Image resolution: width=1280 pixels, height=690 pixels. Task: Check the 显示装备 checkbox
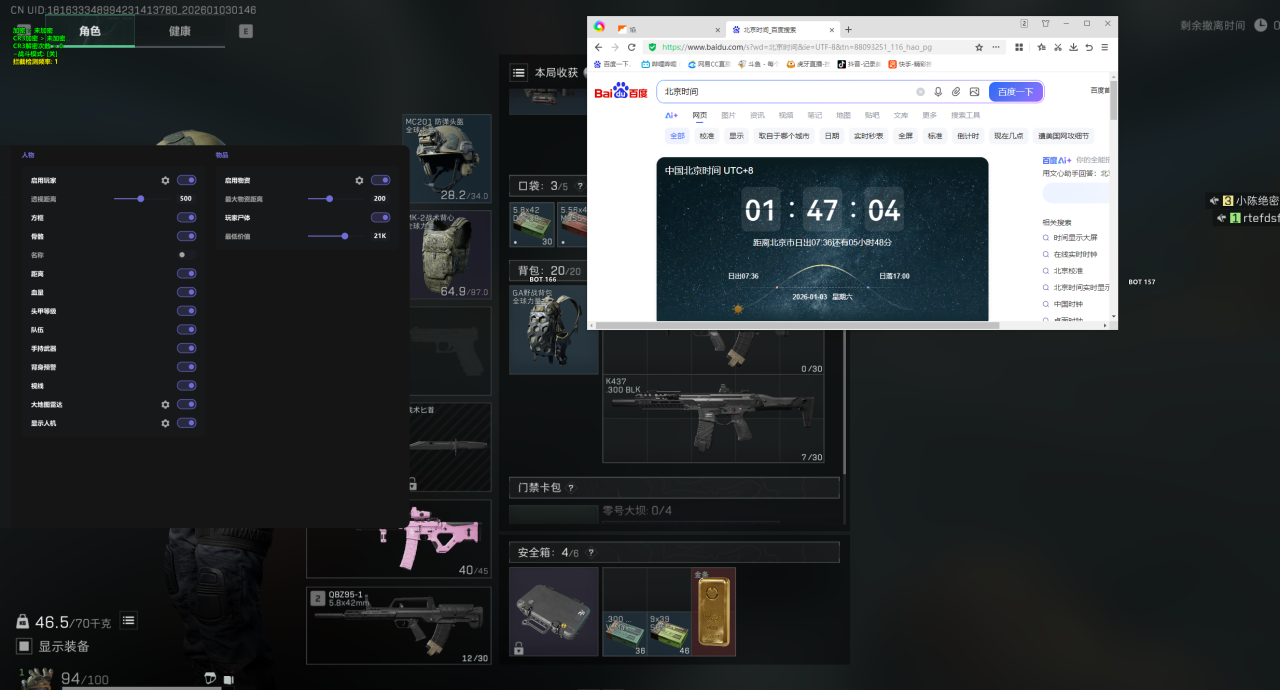click(x=24, y=646)
